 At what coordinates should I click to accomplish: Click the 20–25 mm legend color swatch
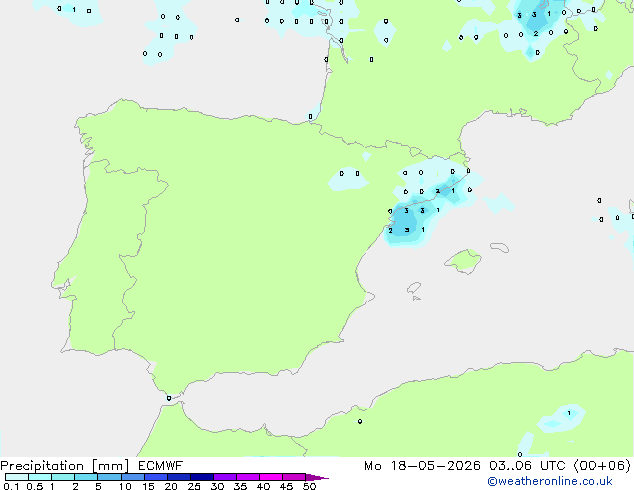tap(178, 477)
